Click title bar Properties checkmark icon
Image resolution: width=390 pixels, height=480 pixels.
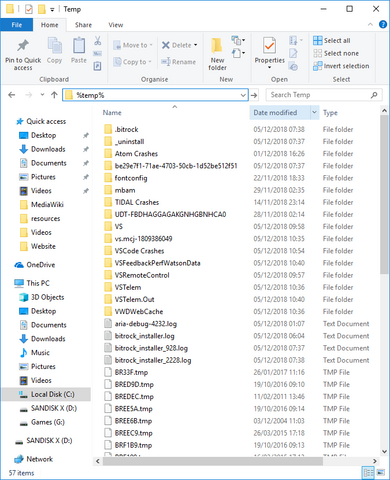click(29, 9)
